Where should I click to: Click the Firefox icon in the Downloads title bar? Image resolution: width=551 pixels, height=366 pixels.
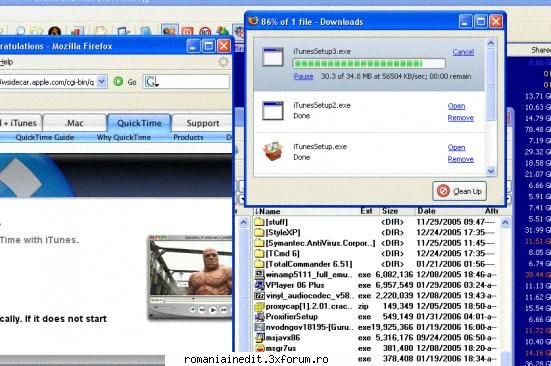pos(253,21)
